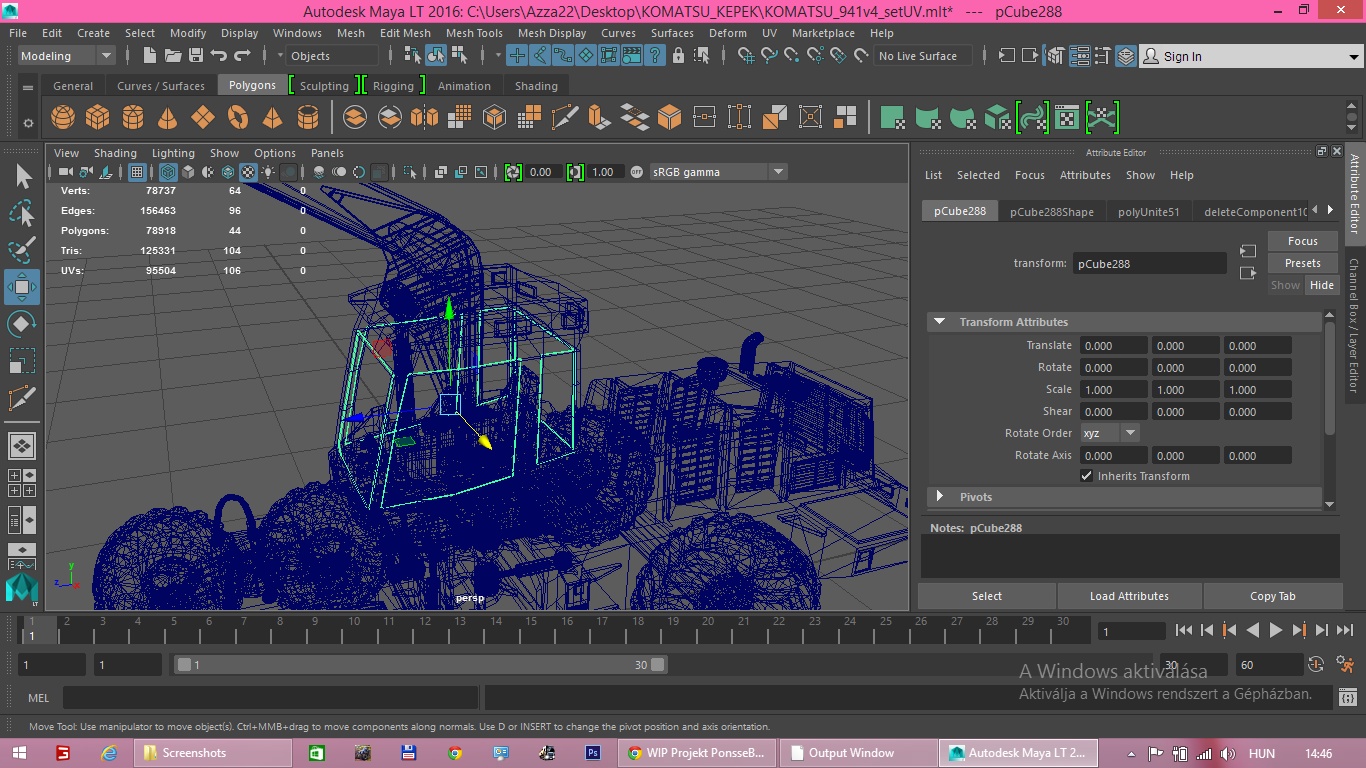Screen dimensions: 1366x768
Task: Open the UV Editor shelf icon
Action: 1067,118
